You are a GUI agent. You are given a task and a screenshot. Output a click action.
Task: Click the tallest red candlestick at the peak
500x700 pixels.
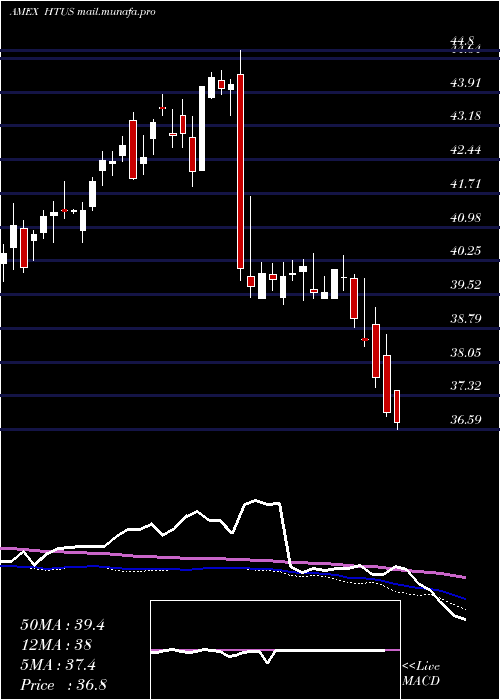point(240,171)
